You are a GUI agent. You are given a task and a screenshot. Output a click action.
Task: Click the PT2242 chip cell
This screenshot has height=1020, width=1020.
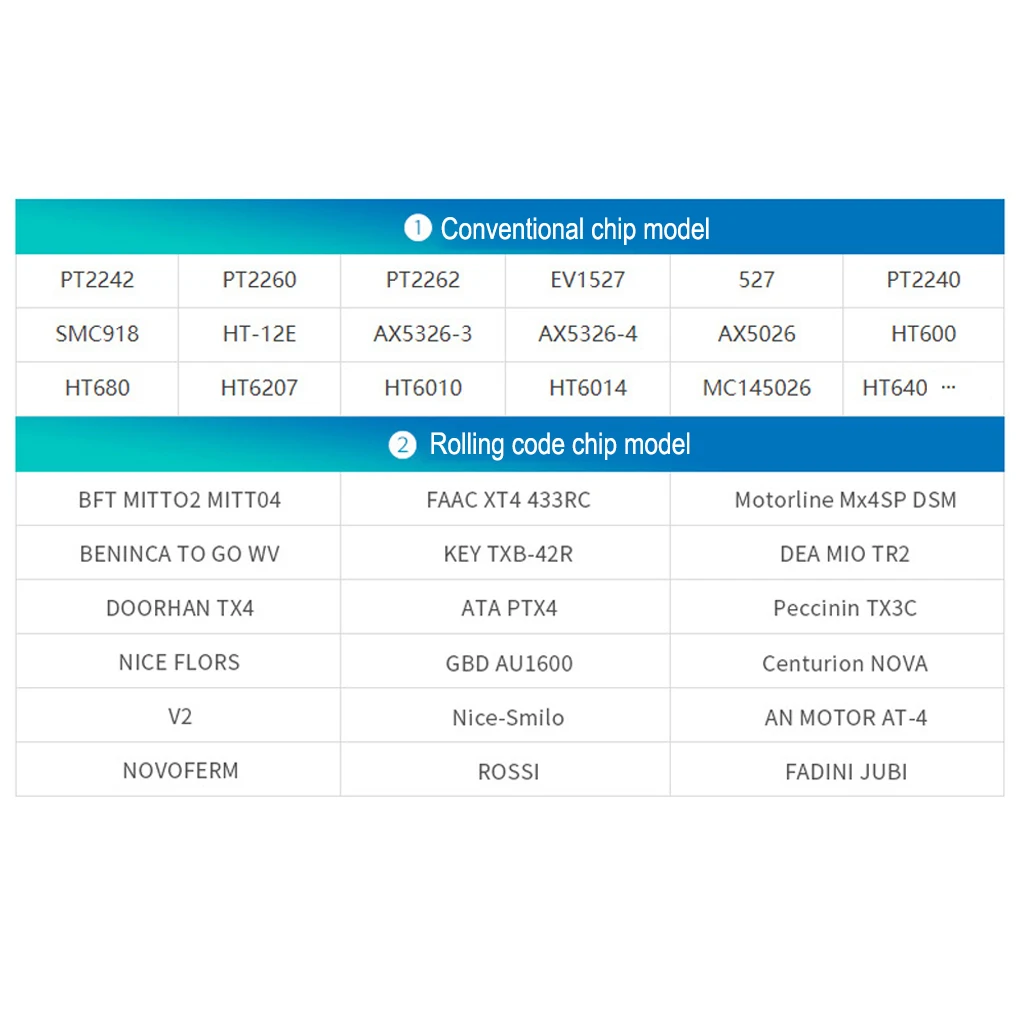tap(97, 280)
